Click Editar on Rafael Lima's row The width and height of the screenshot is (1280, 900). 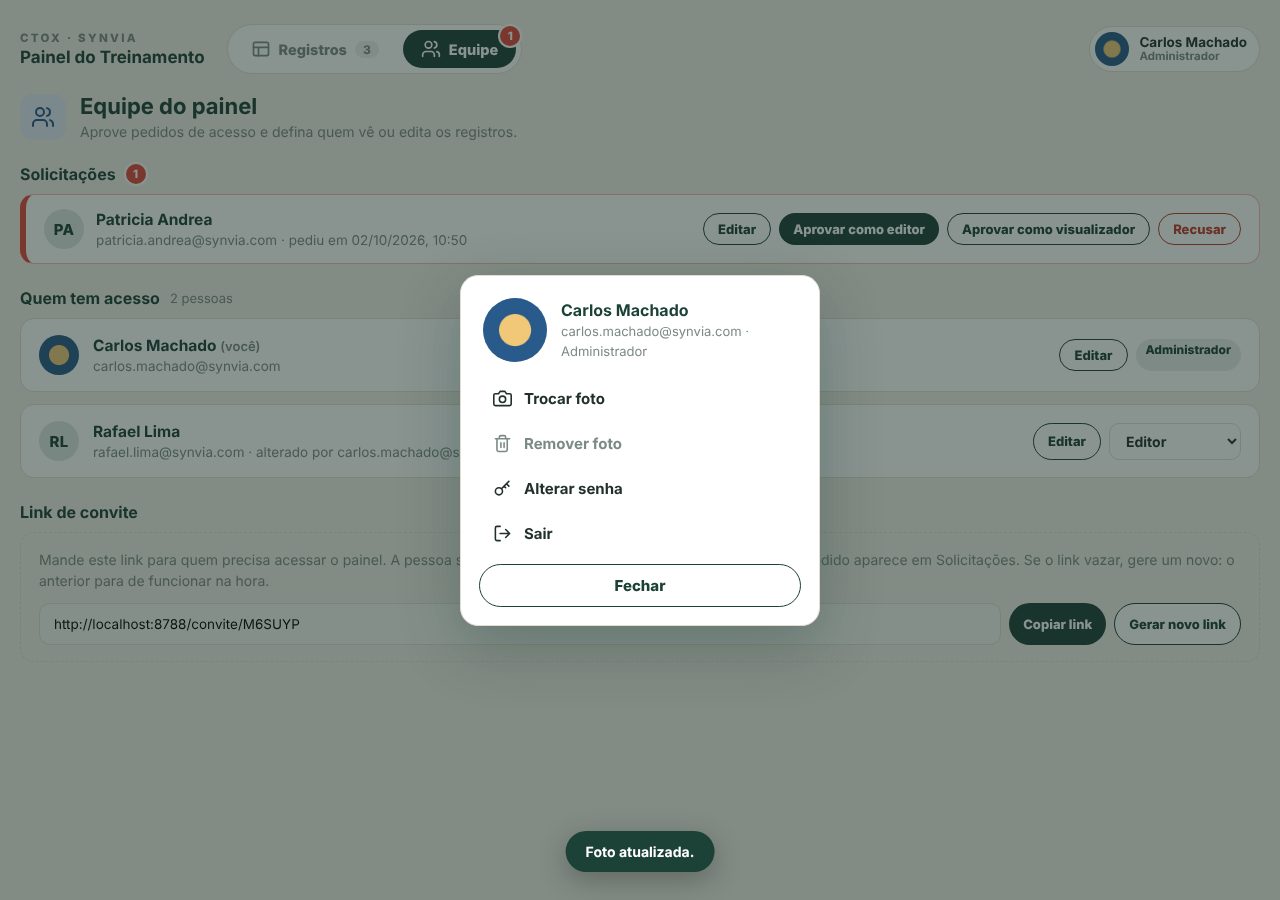coord(1067,441)
